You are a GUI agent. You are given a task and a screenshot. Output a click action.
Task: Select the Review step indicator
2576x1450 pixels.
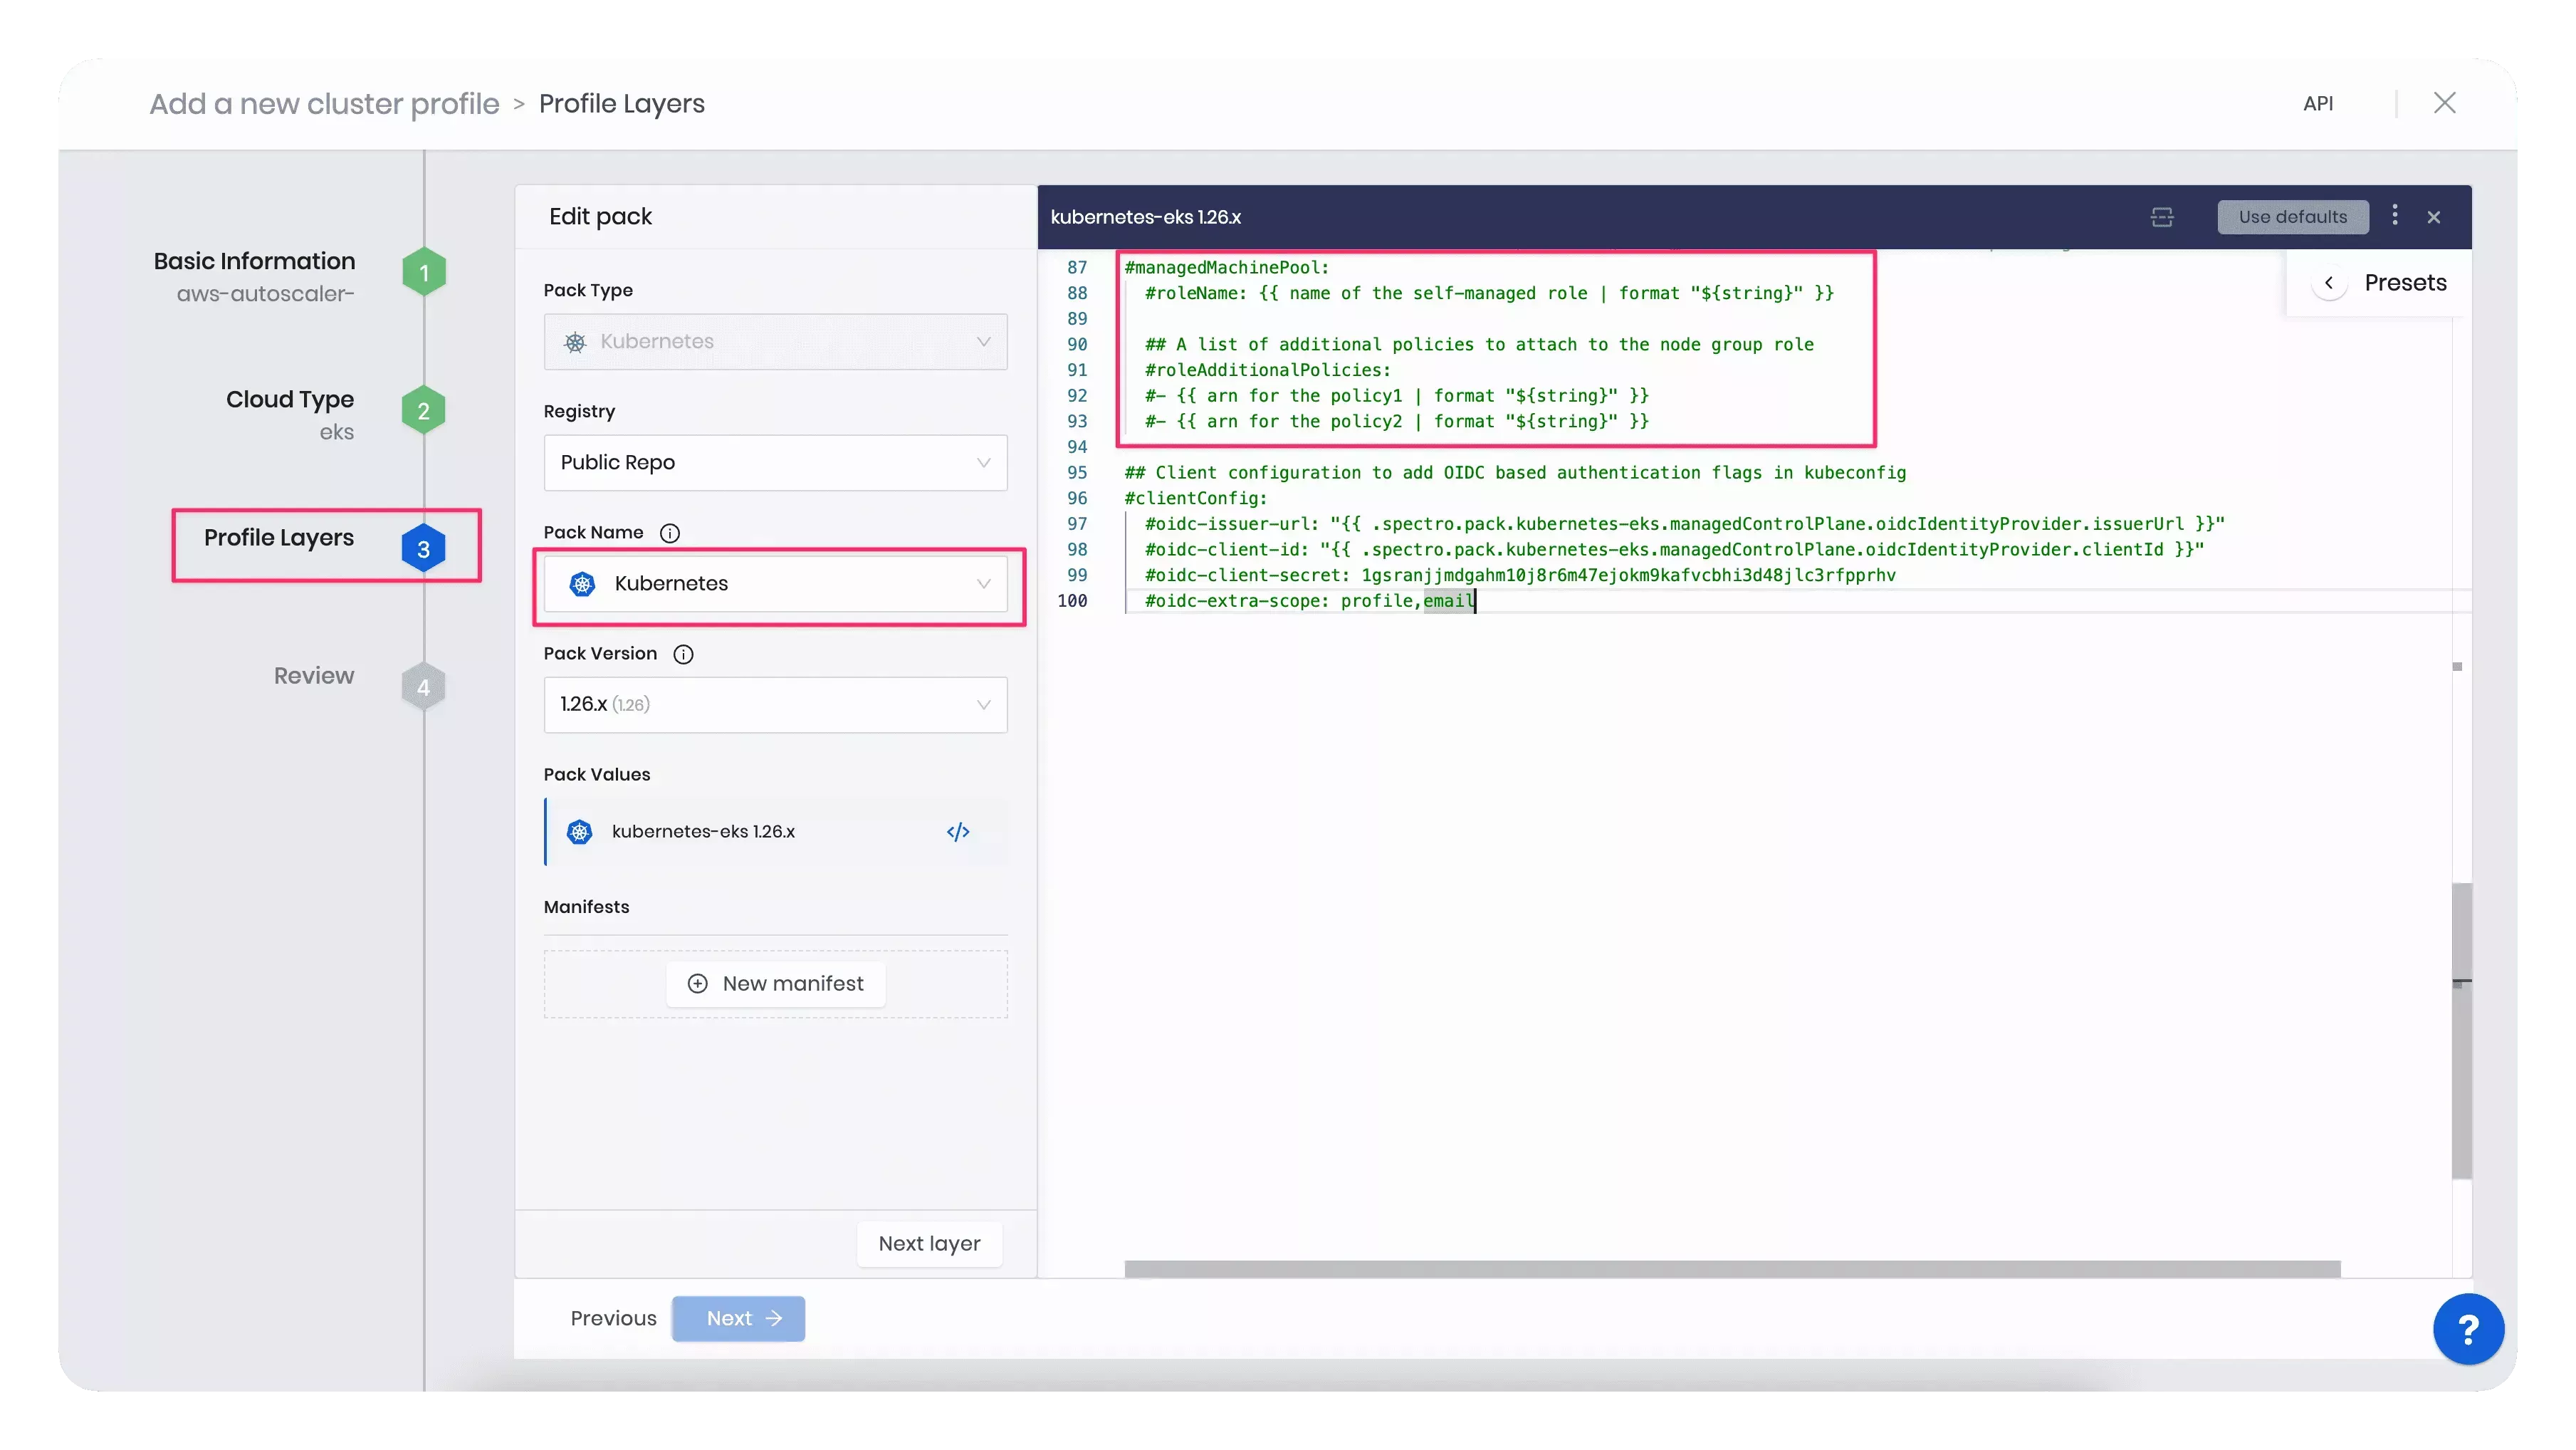pos(423,686)
